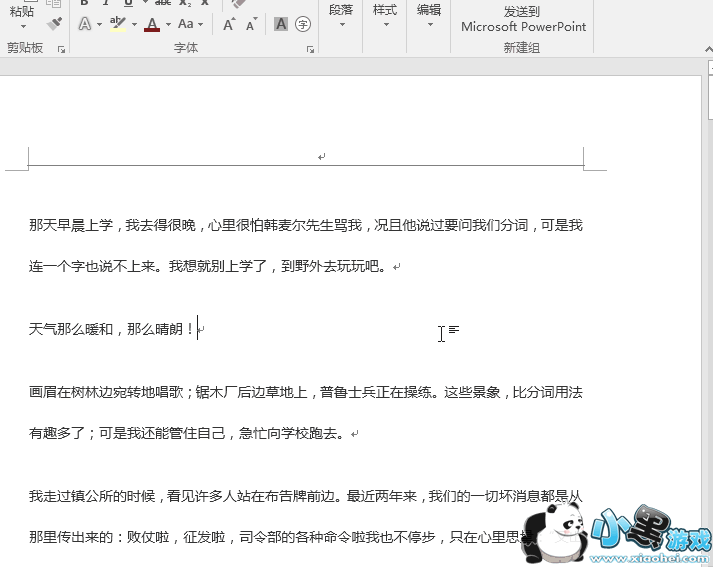Open the 剪贴板 clipboard dialog launcher
This screenshot has width=713, height=567.
(61, 49)
